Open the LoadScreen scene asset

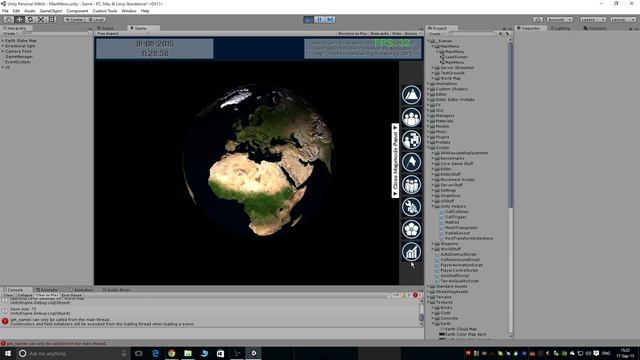pos(453,57)
